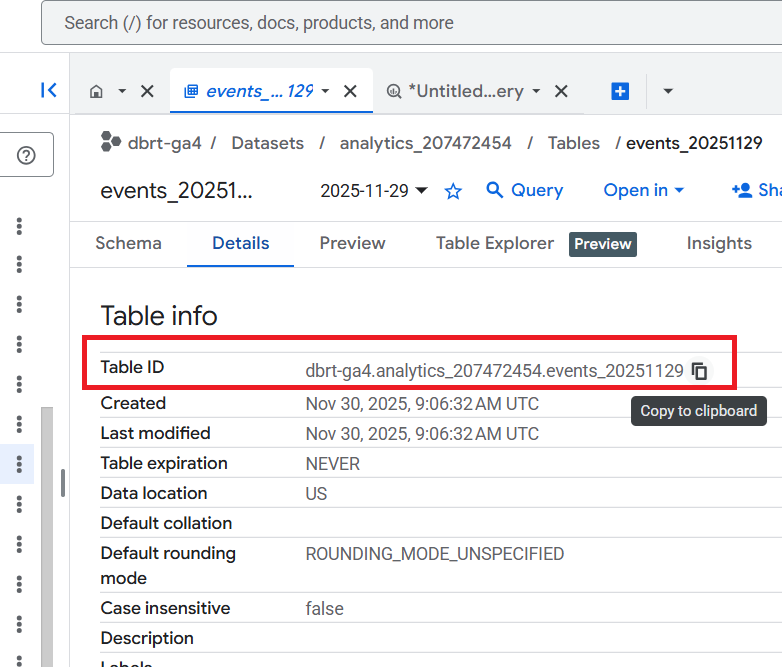Click the Query button

[x=524, y=190]
